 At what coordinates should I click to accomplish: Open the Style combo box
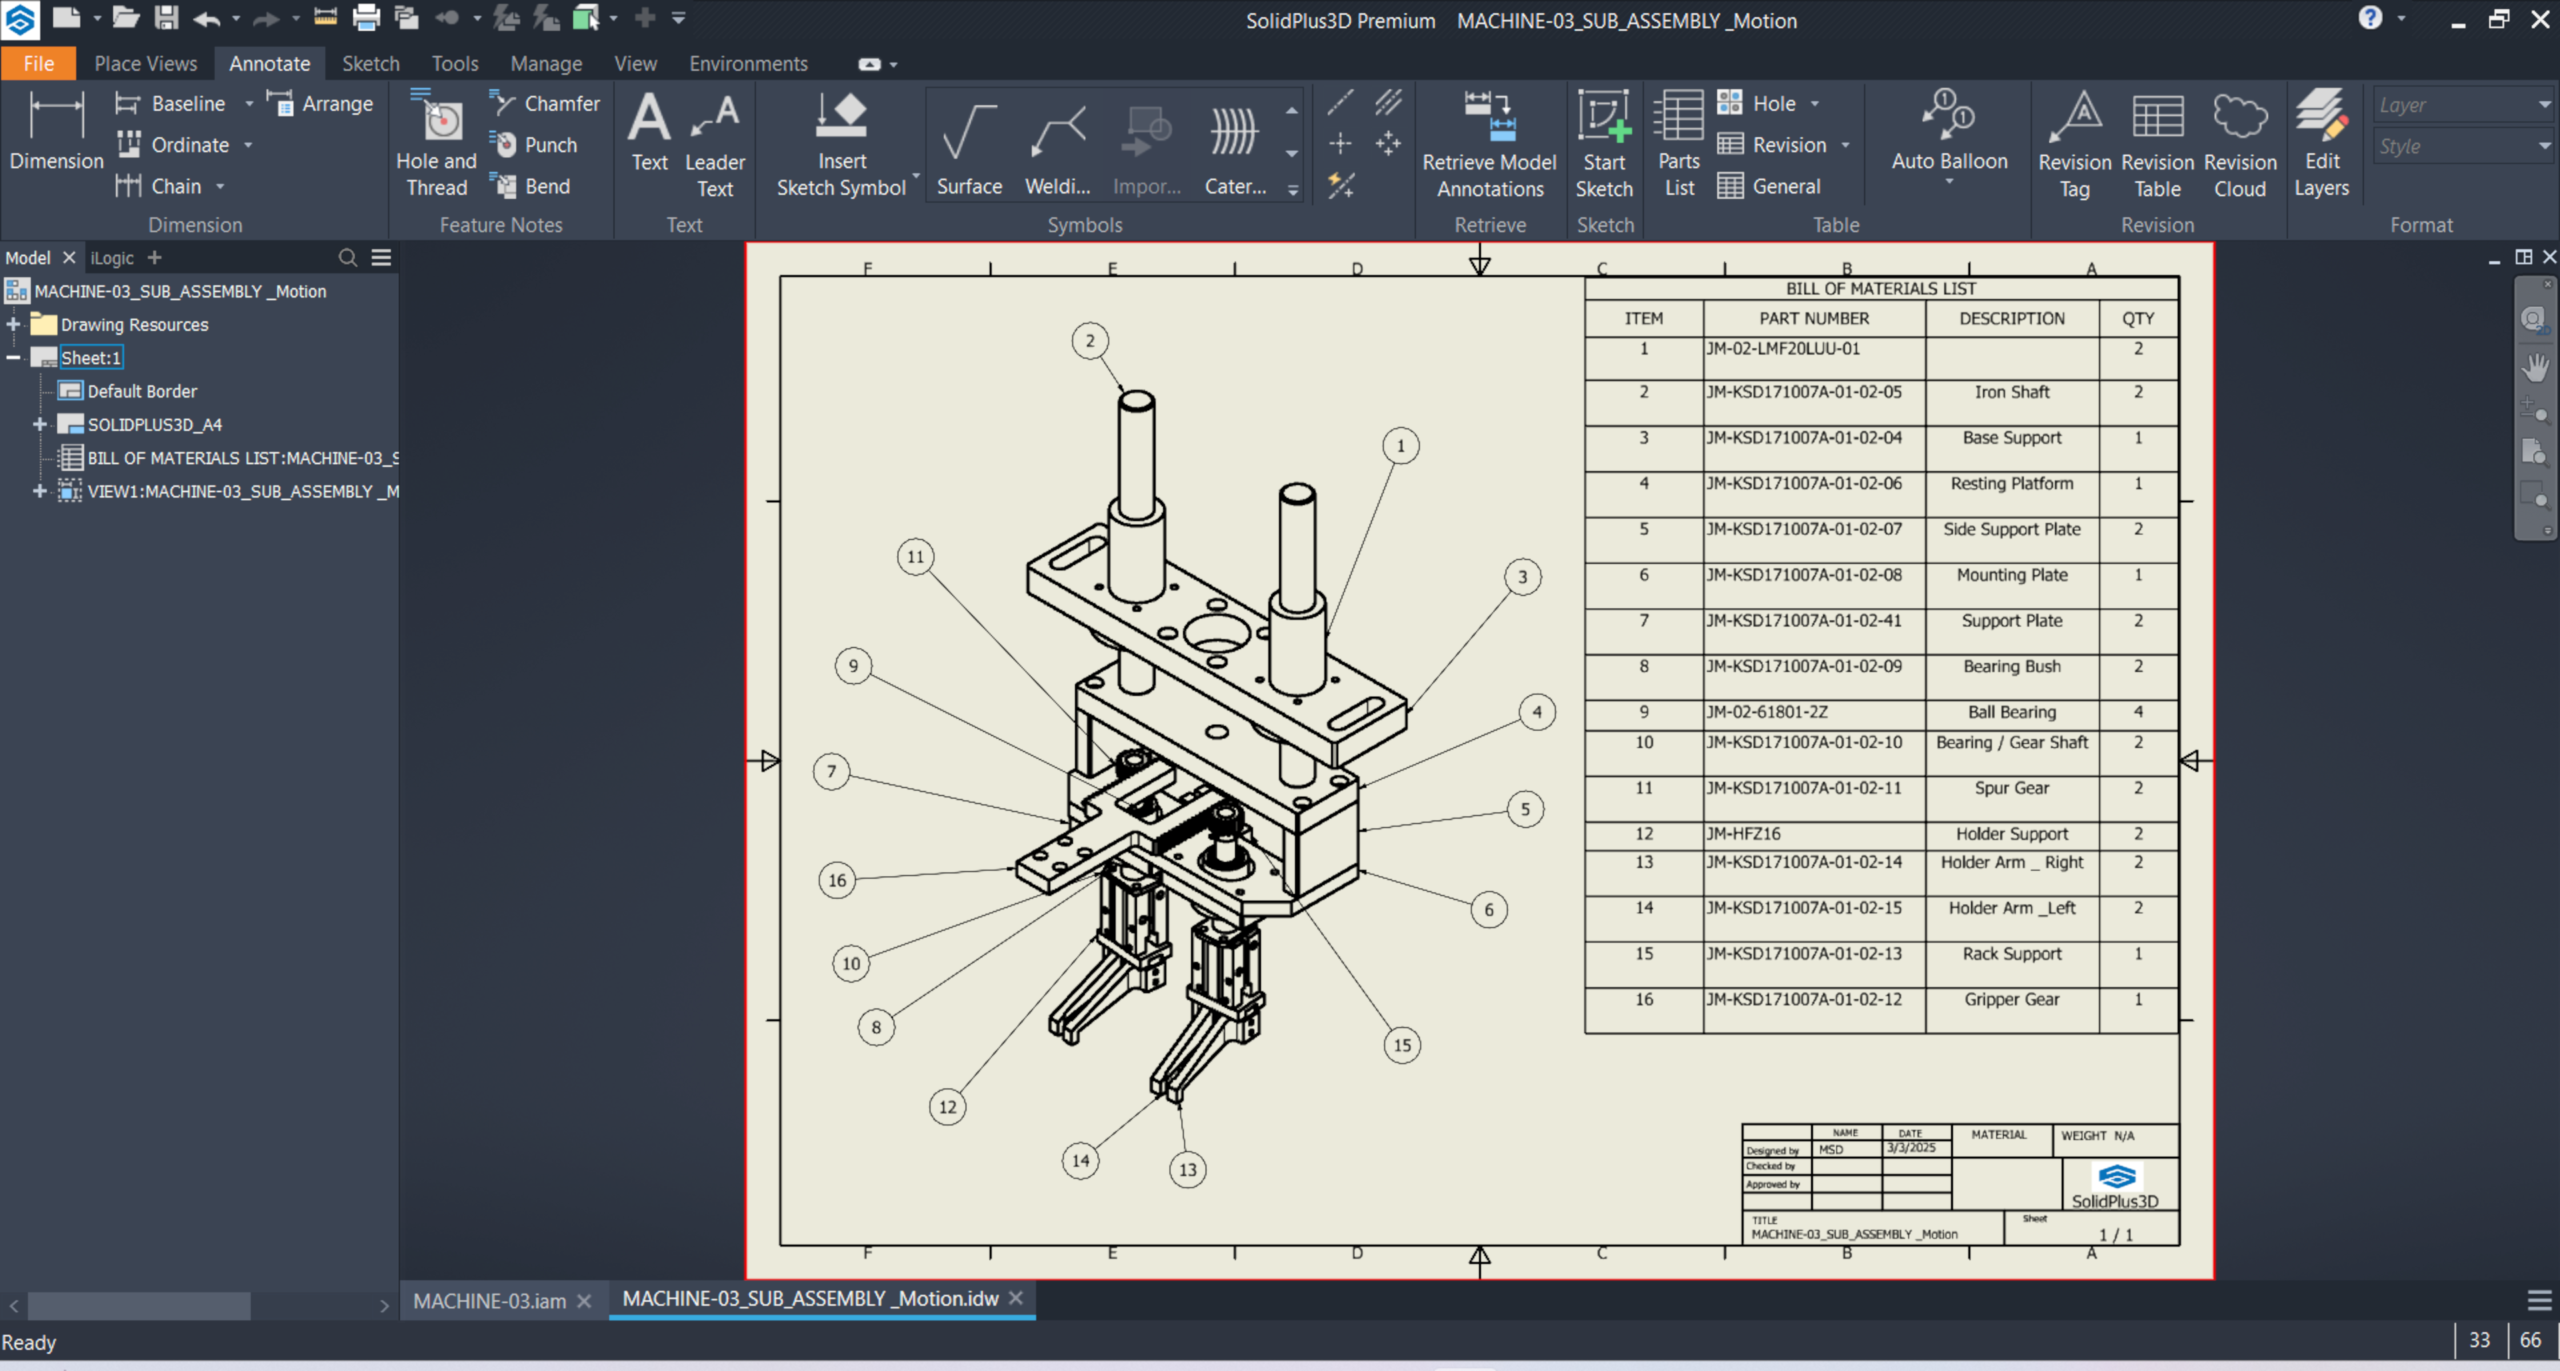2464,147
